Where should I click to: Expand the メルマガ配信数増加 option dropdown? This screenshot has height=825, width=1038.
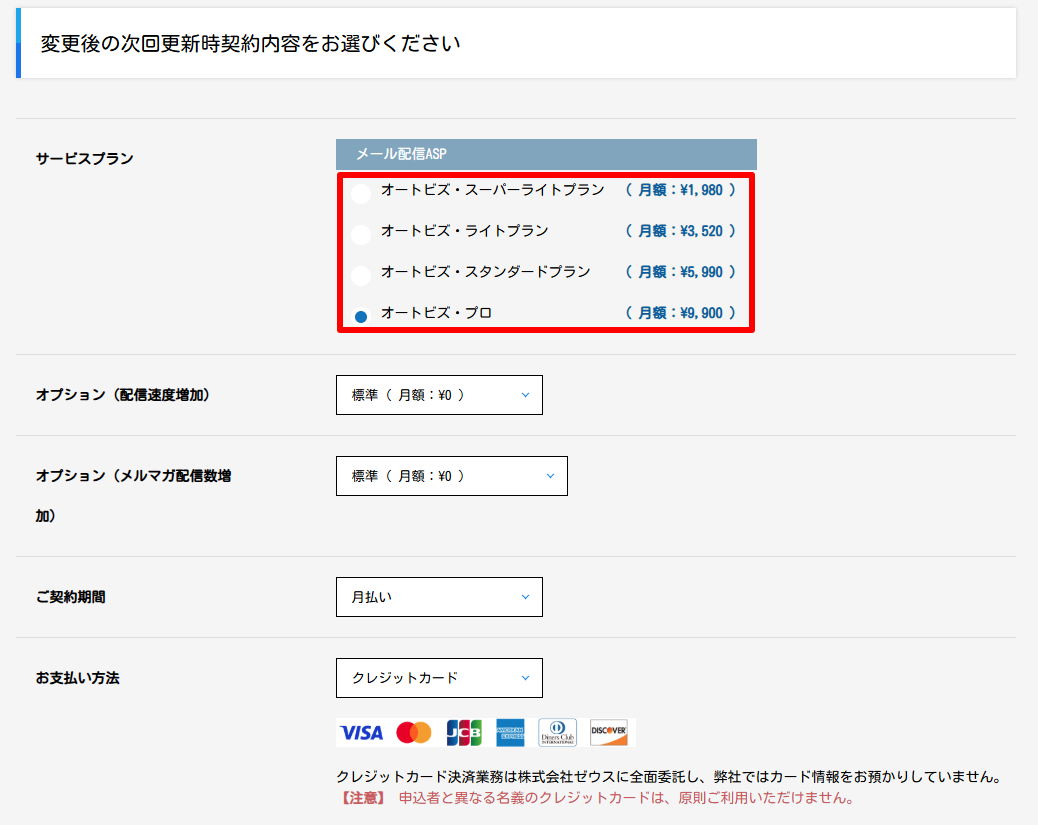[451, 476]
